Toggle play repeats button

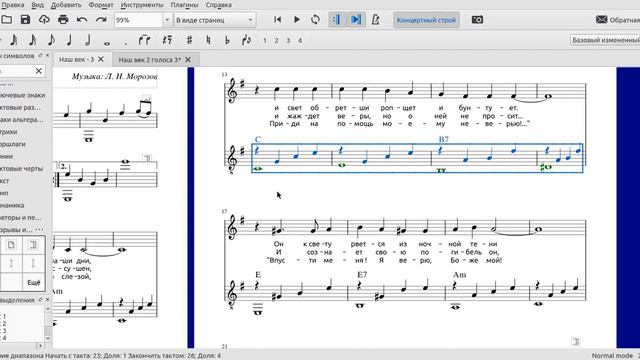[336, 20]
